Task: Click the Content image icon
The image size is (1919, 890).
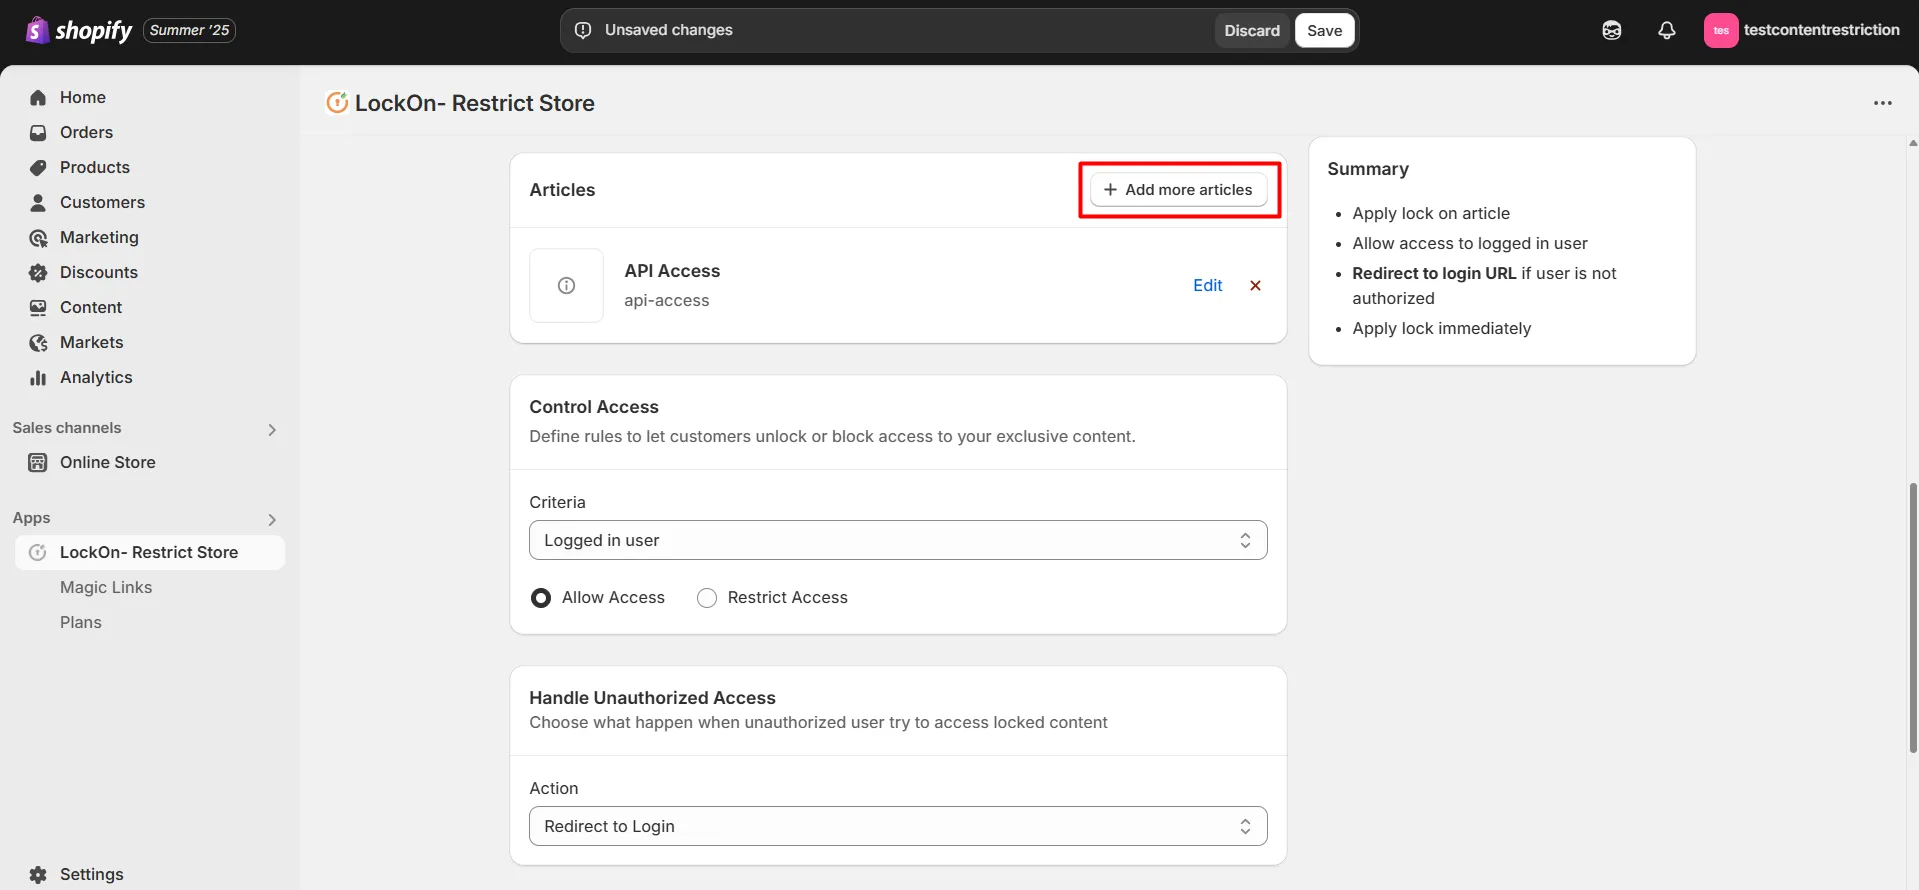Action: click(38, 308)
